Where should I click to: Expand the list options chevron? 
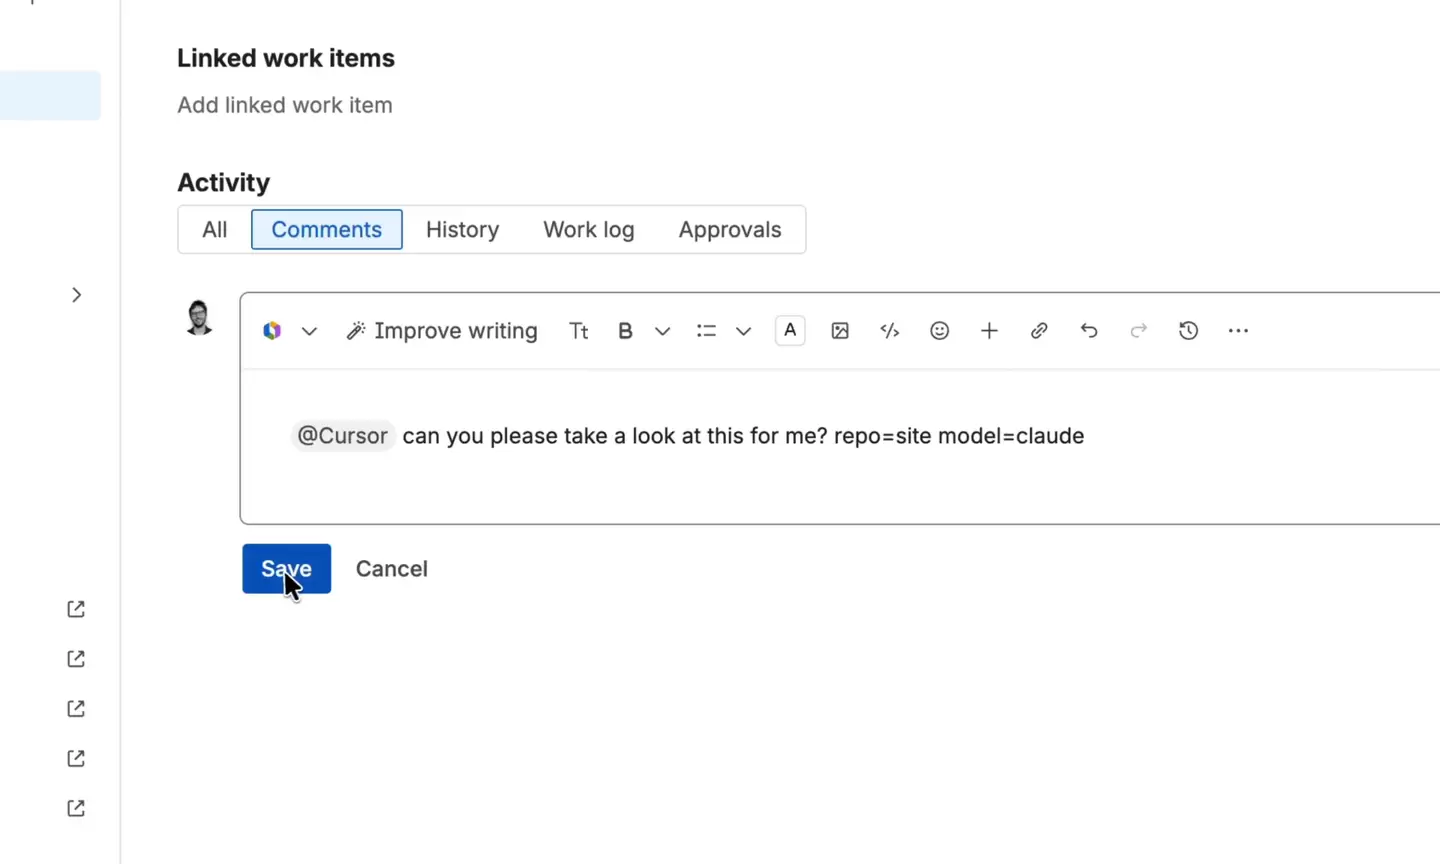743,331
